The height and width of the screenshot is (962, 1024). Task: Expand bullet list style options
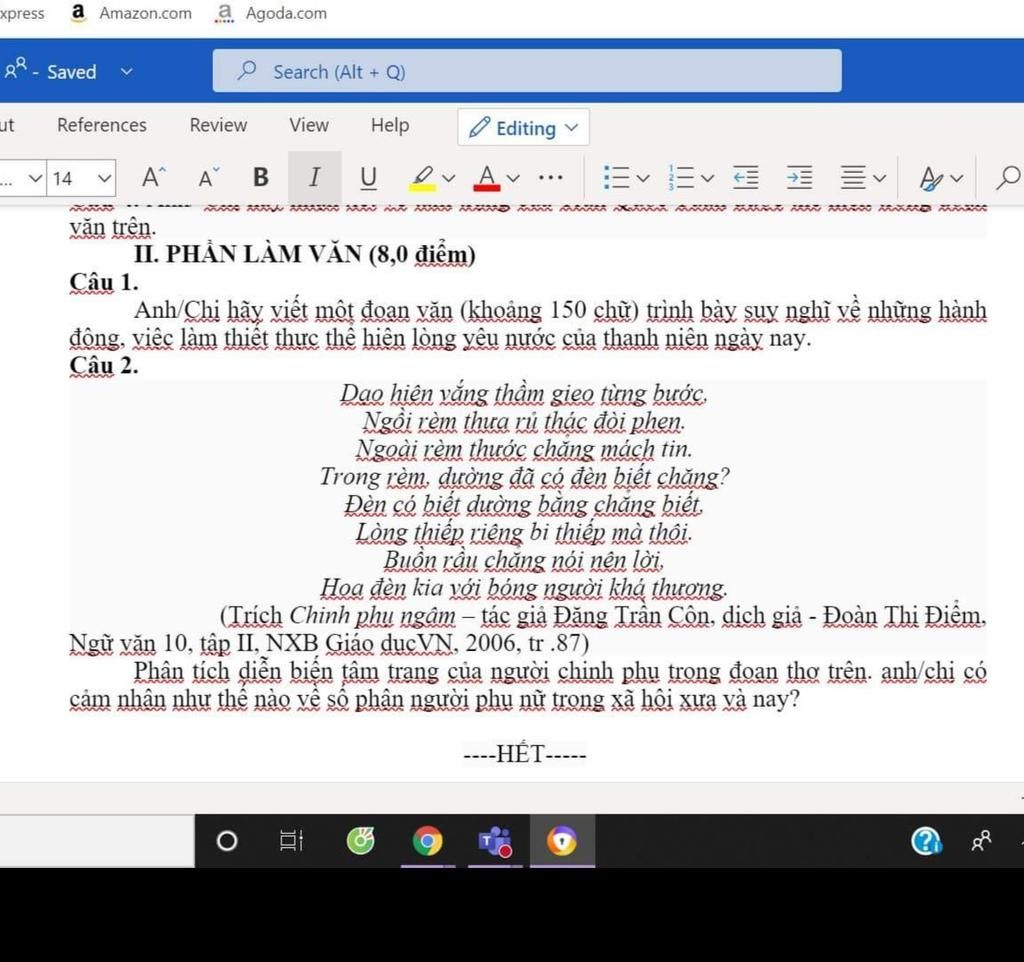coord(643,178)
